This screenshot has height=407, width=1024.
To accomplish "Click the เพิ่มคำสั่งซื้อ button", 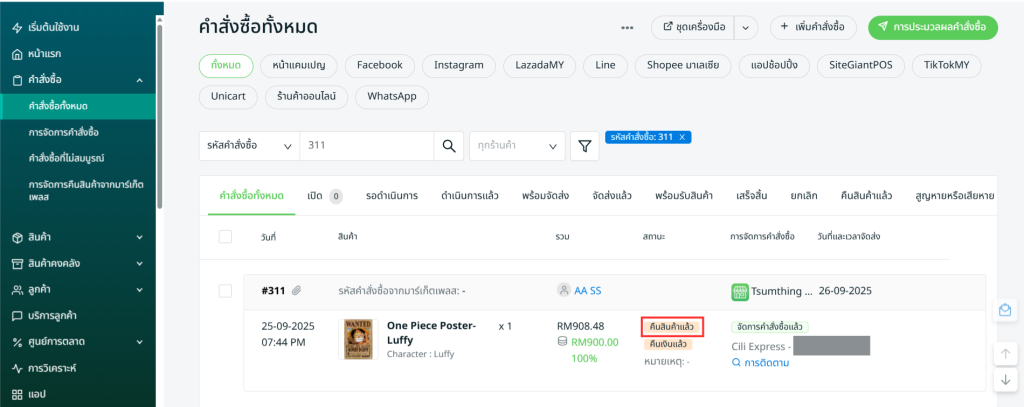I will coord(813,27).
